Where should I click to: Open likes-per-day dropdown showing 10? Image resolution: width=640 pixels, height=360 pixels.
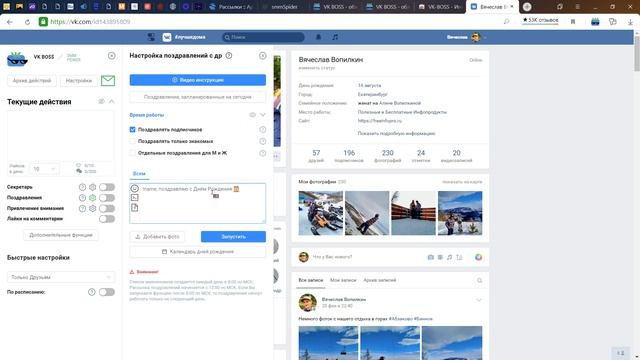[44, 169]
